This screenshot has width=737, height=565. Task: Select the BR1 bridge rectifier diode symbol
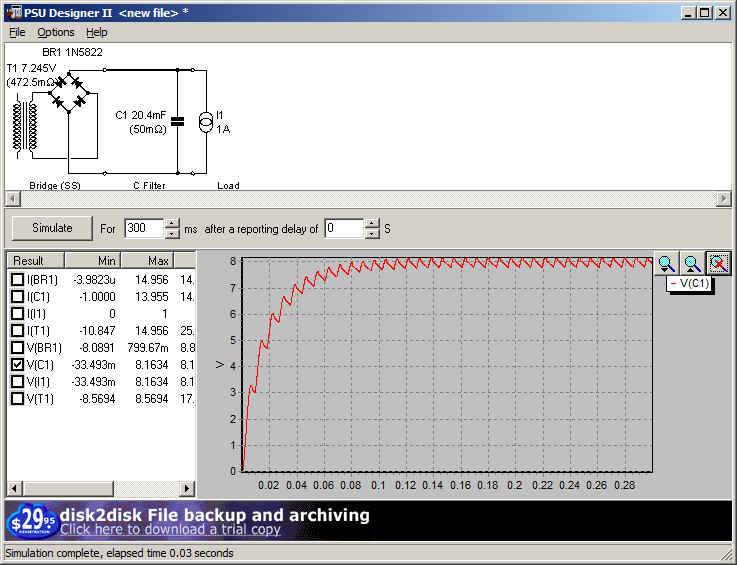click(69, 92)
